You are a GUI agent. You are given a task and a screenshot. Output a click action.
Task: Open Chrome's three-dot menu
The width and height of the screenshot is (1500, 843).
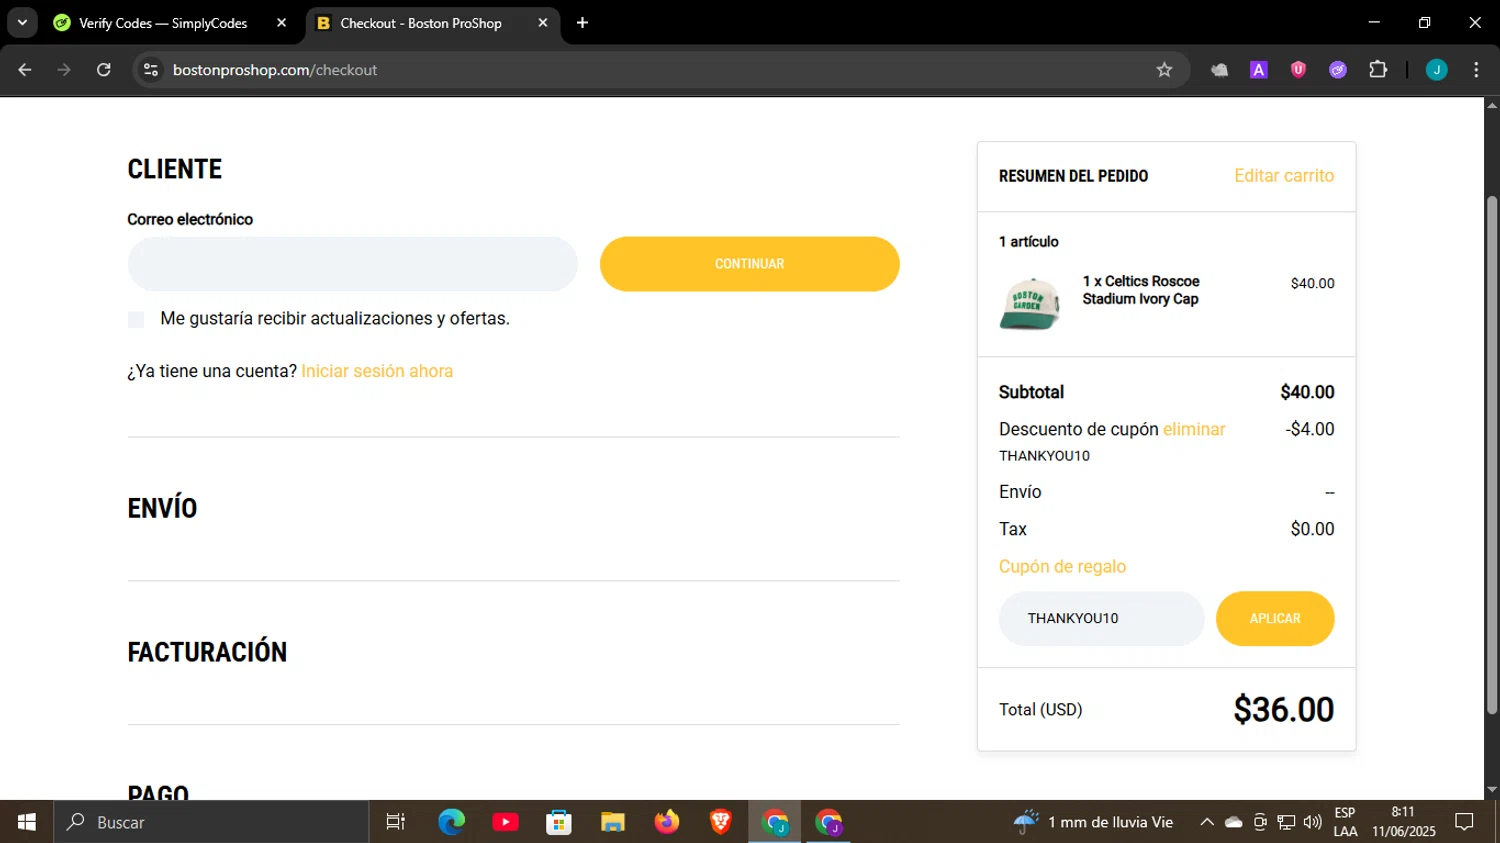pyautogui.click(x=1476, y=70)
